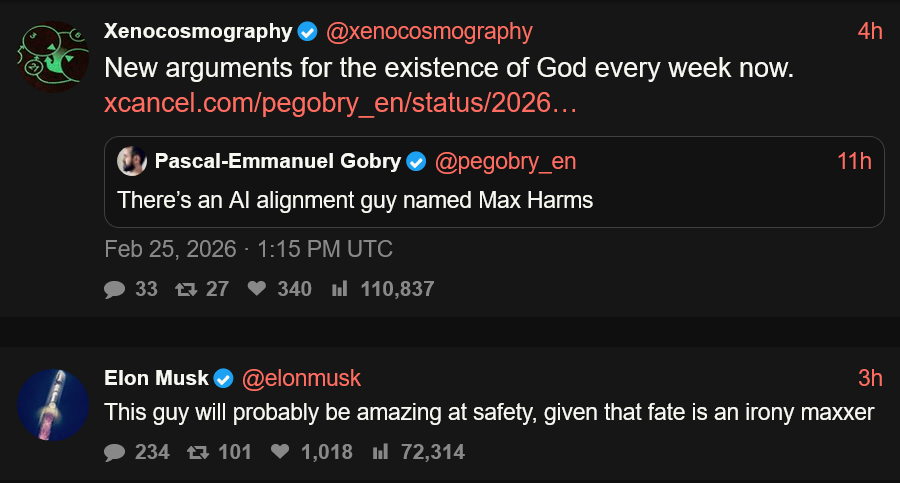Screen dimensions: 900x483
Task: Click the 3h timestamp on Elon Musk's reply
Action: pyautogui.click(x=870, y=378)
